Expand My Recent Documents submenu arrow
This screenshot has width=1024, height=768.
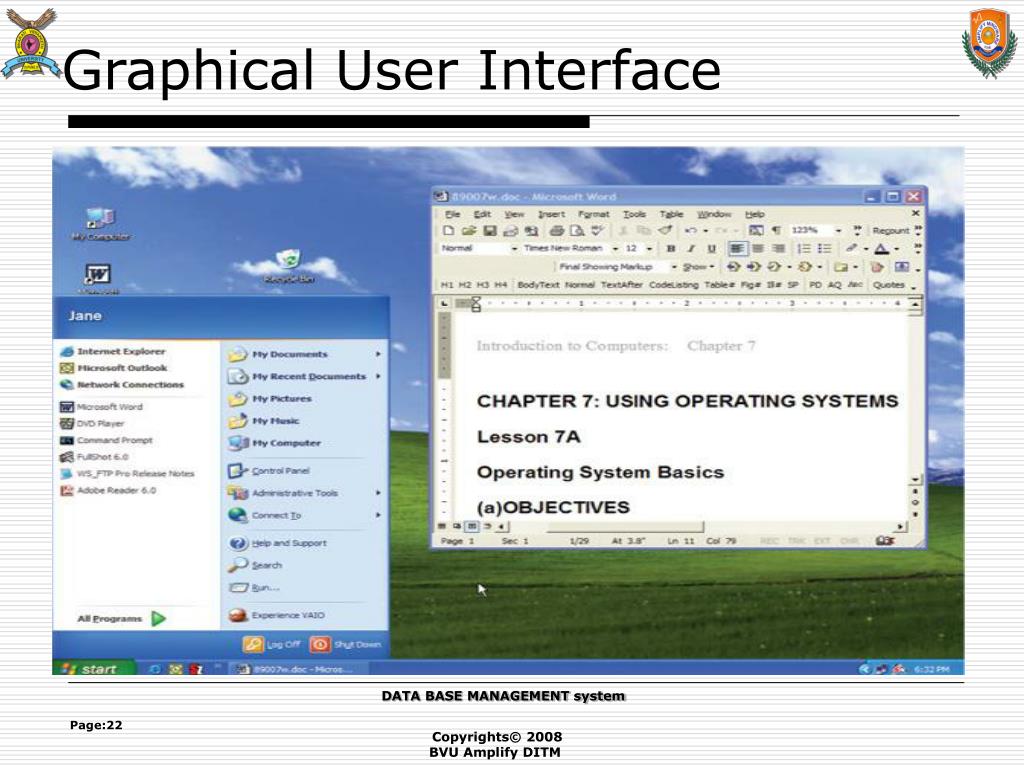pos(378,377)
